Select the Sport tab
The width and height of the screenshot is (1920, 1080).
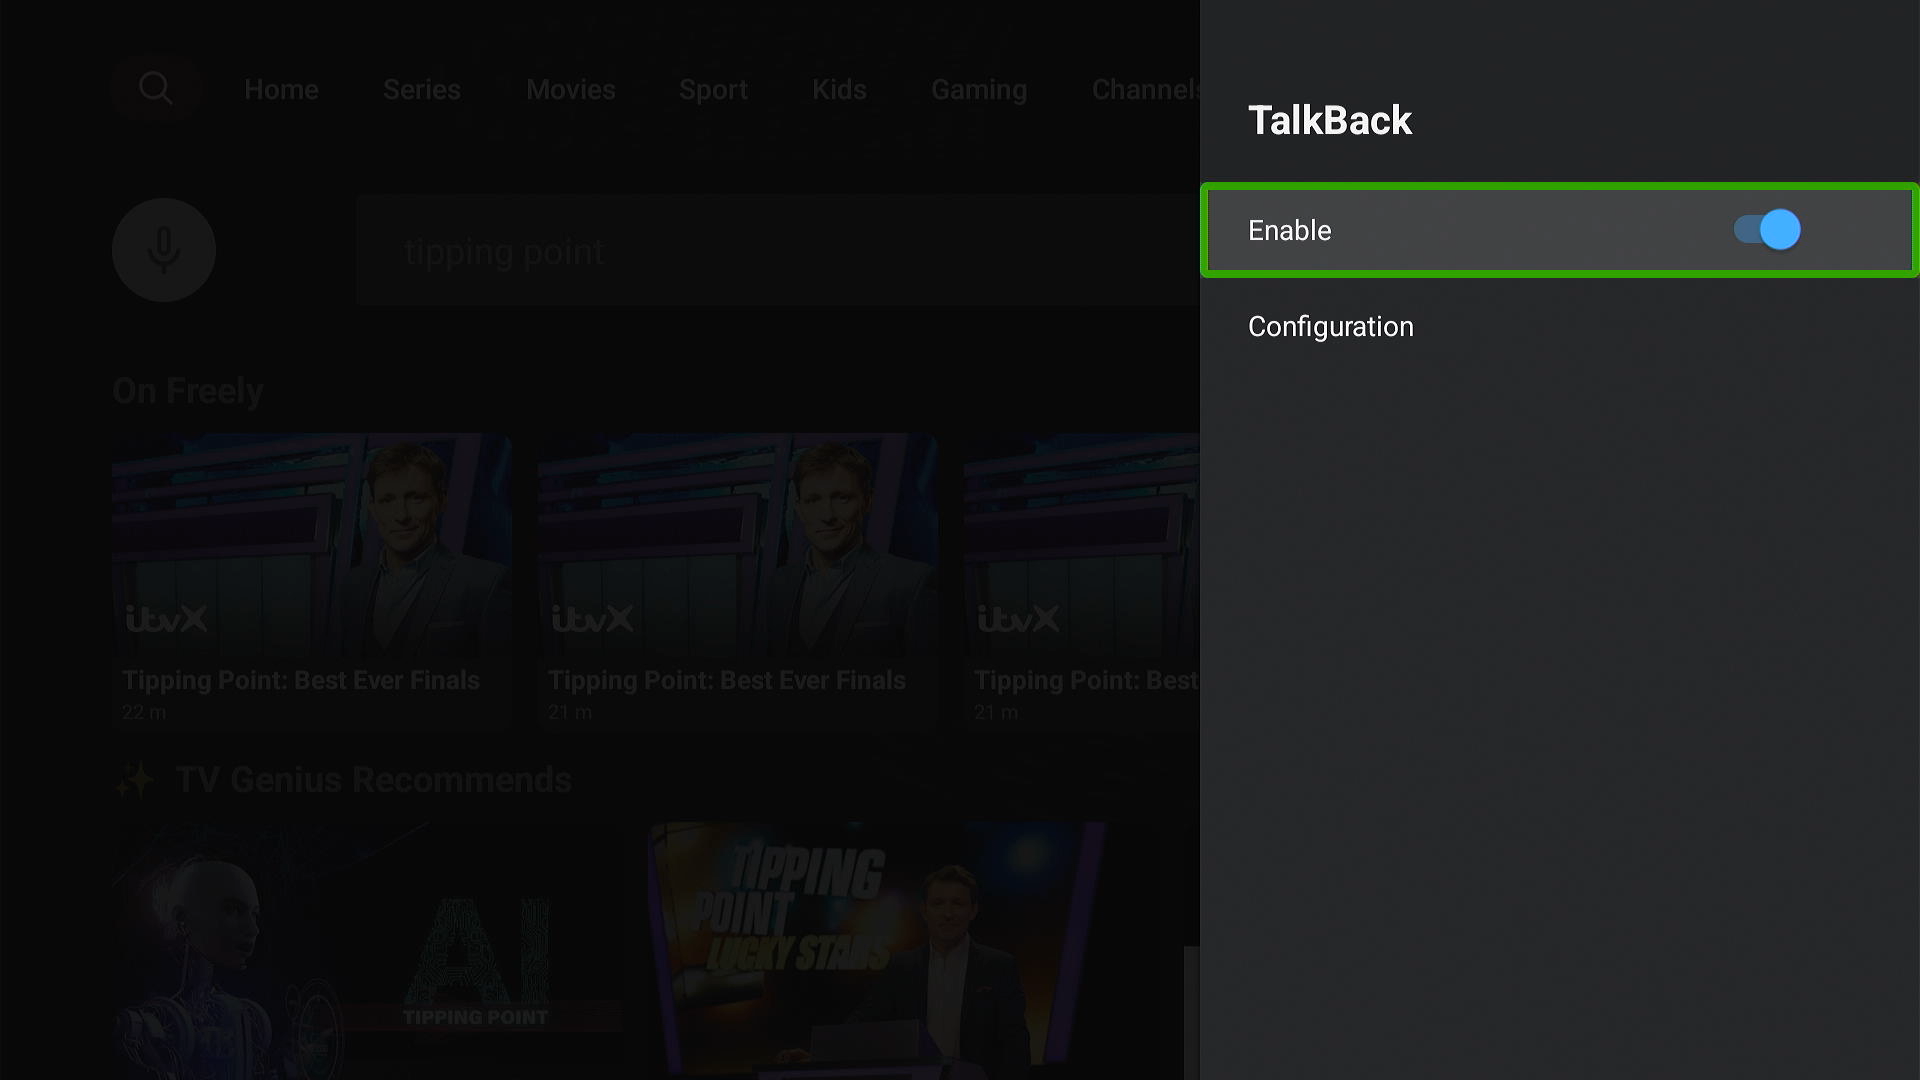(713, 90)
